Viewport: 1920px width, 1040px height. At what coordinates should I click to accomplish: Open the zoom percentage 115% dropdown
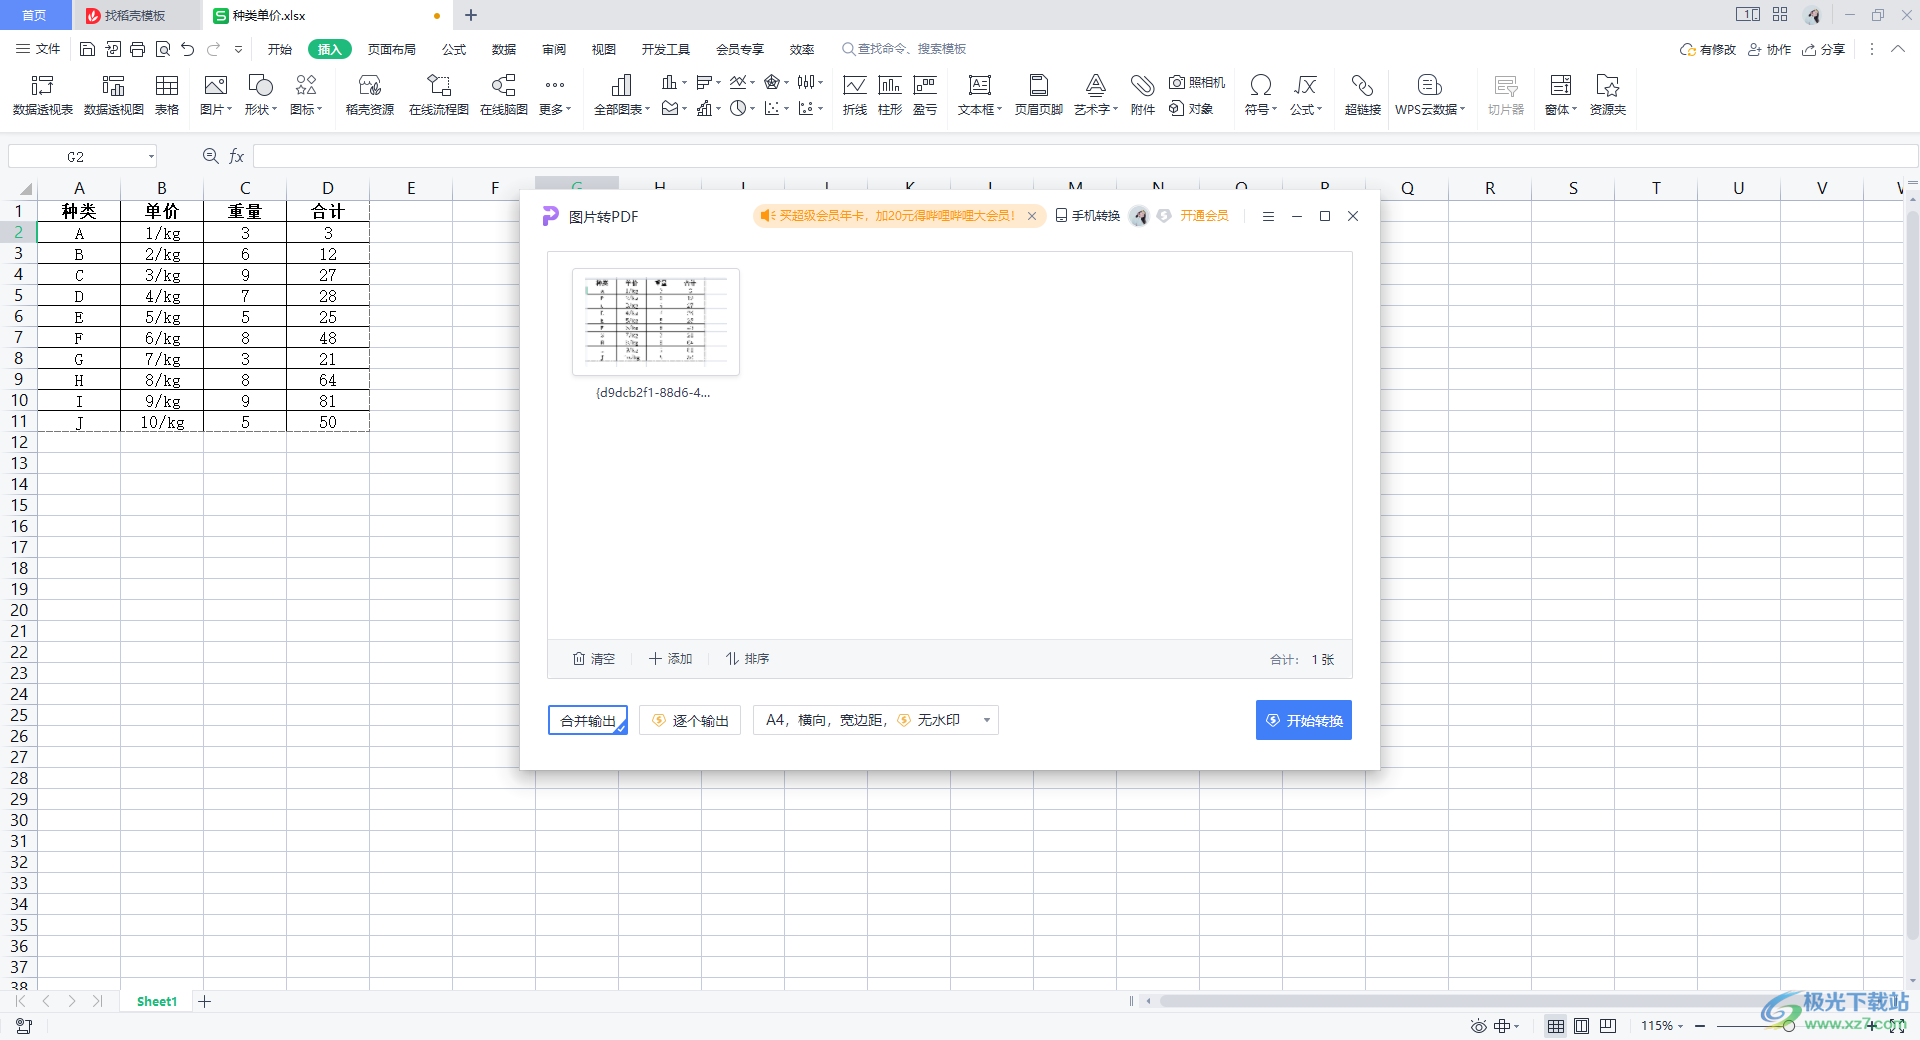(x=1662, y=1026)
